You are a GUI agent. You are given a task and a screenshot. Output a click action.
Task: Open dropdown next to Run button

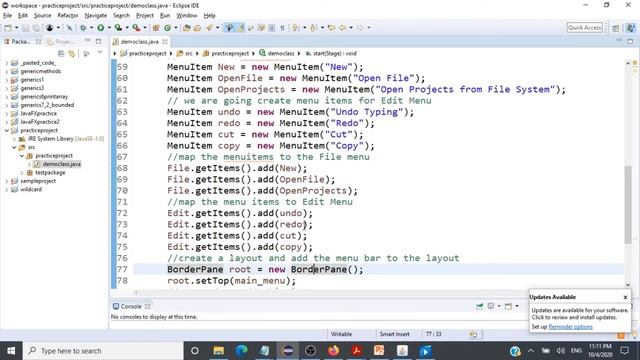point(109,28)
